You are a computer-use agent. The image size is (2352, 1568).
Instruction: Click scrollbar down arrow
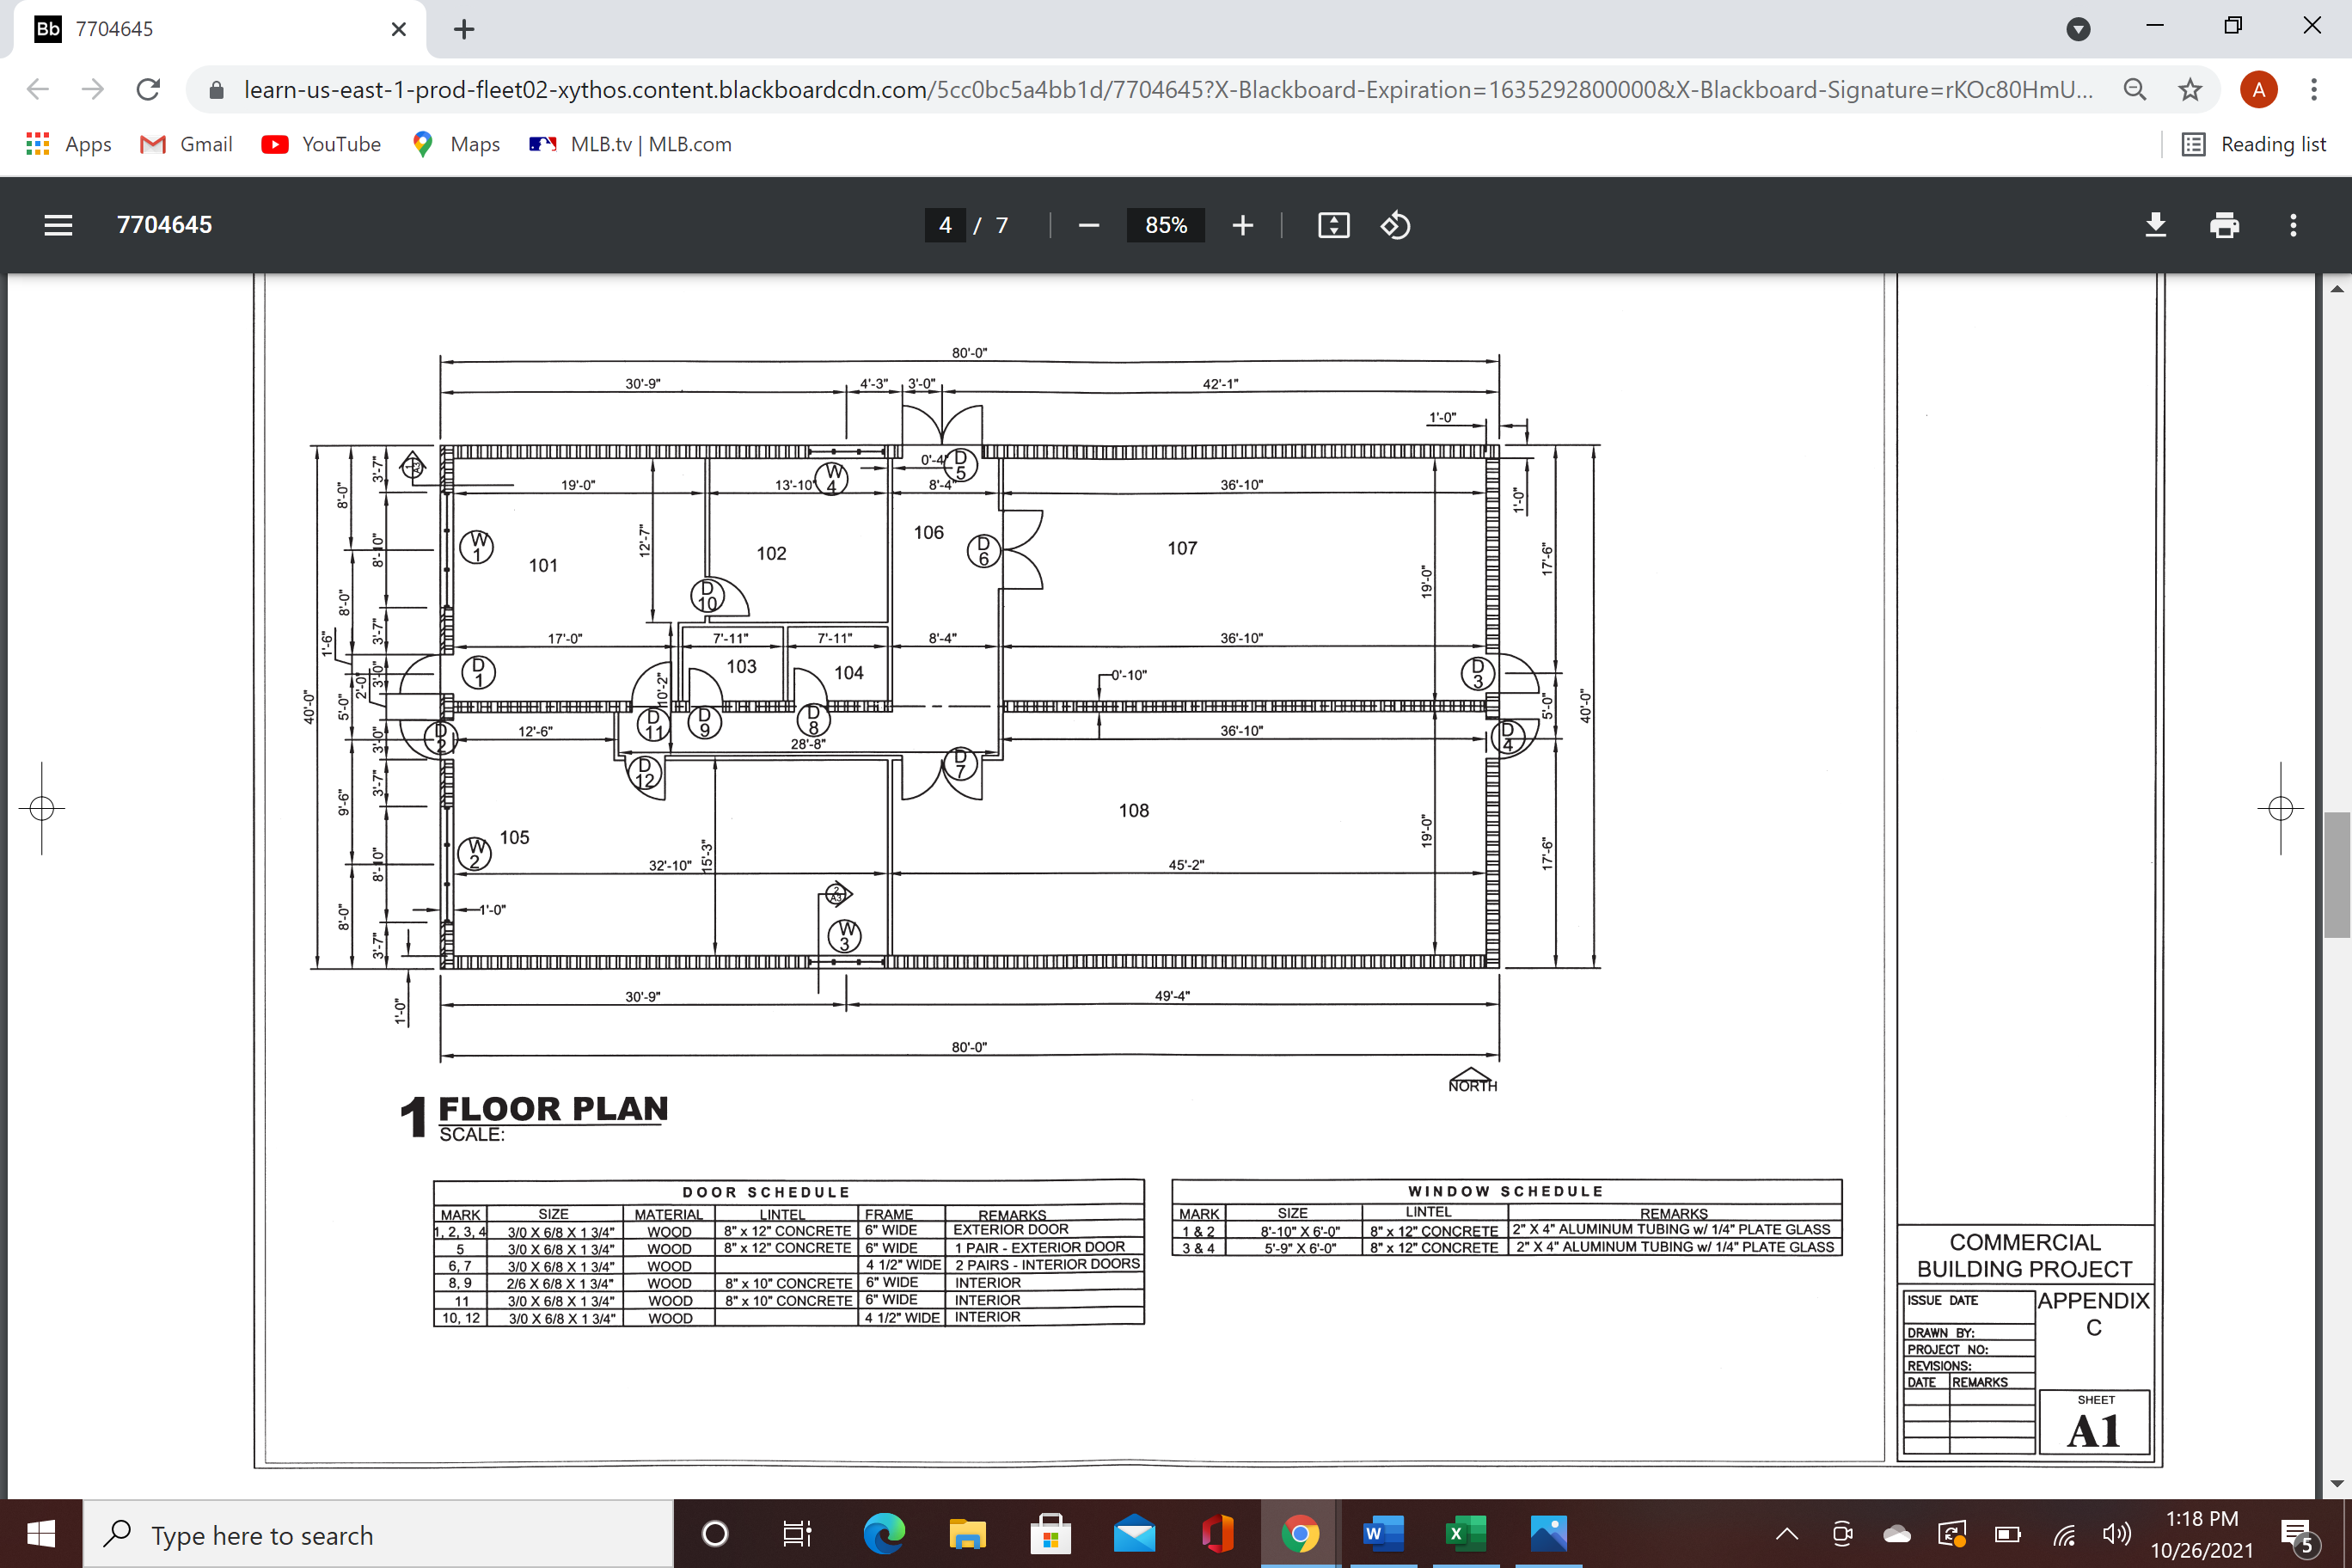tap(2337, 1484)
